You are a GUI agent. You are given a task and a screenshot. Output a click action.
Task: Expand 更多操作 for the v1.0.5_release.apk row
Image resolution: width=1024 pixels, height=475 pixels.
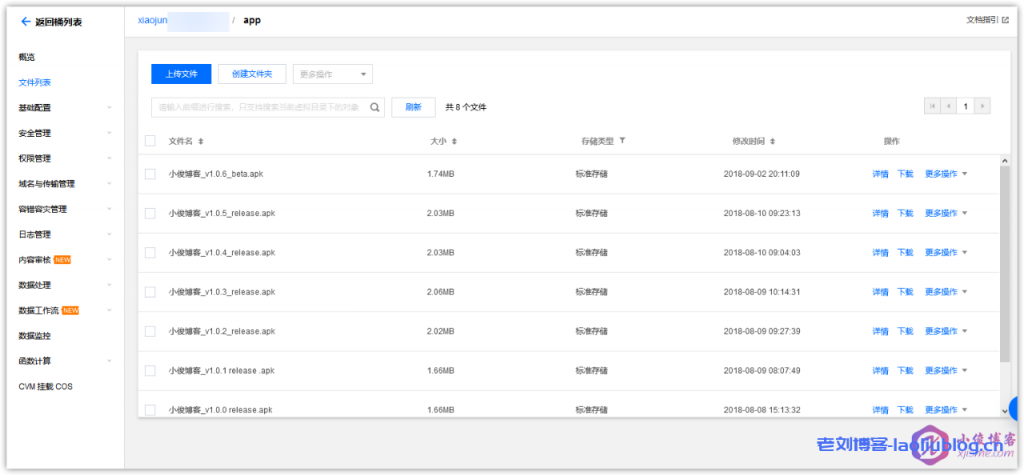(x=946, y=213)
